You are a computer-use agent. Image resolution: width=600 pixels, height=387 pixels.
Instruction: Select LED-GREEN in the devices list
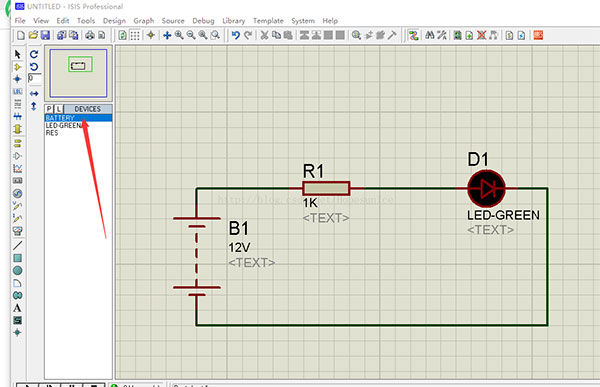pos(64,126)
